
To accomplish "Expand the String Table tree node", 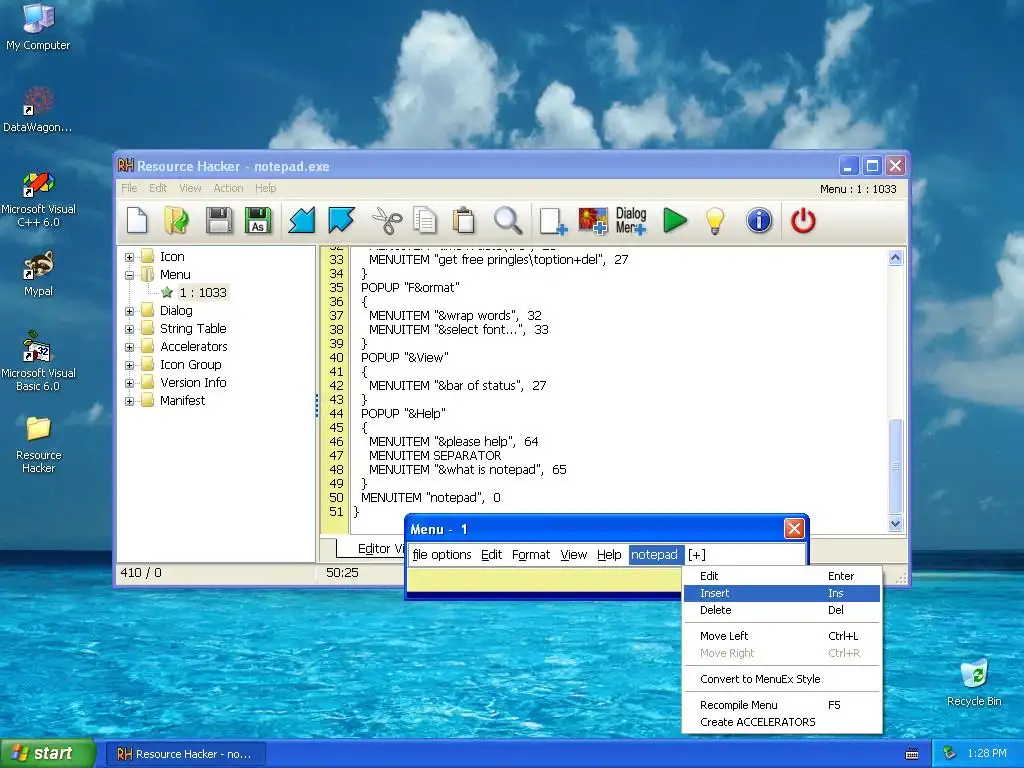I will tap(129, 329).
